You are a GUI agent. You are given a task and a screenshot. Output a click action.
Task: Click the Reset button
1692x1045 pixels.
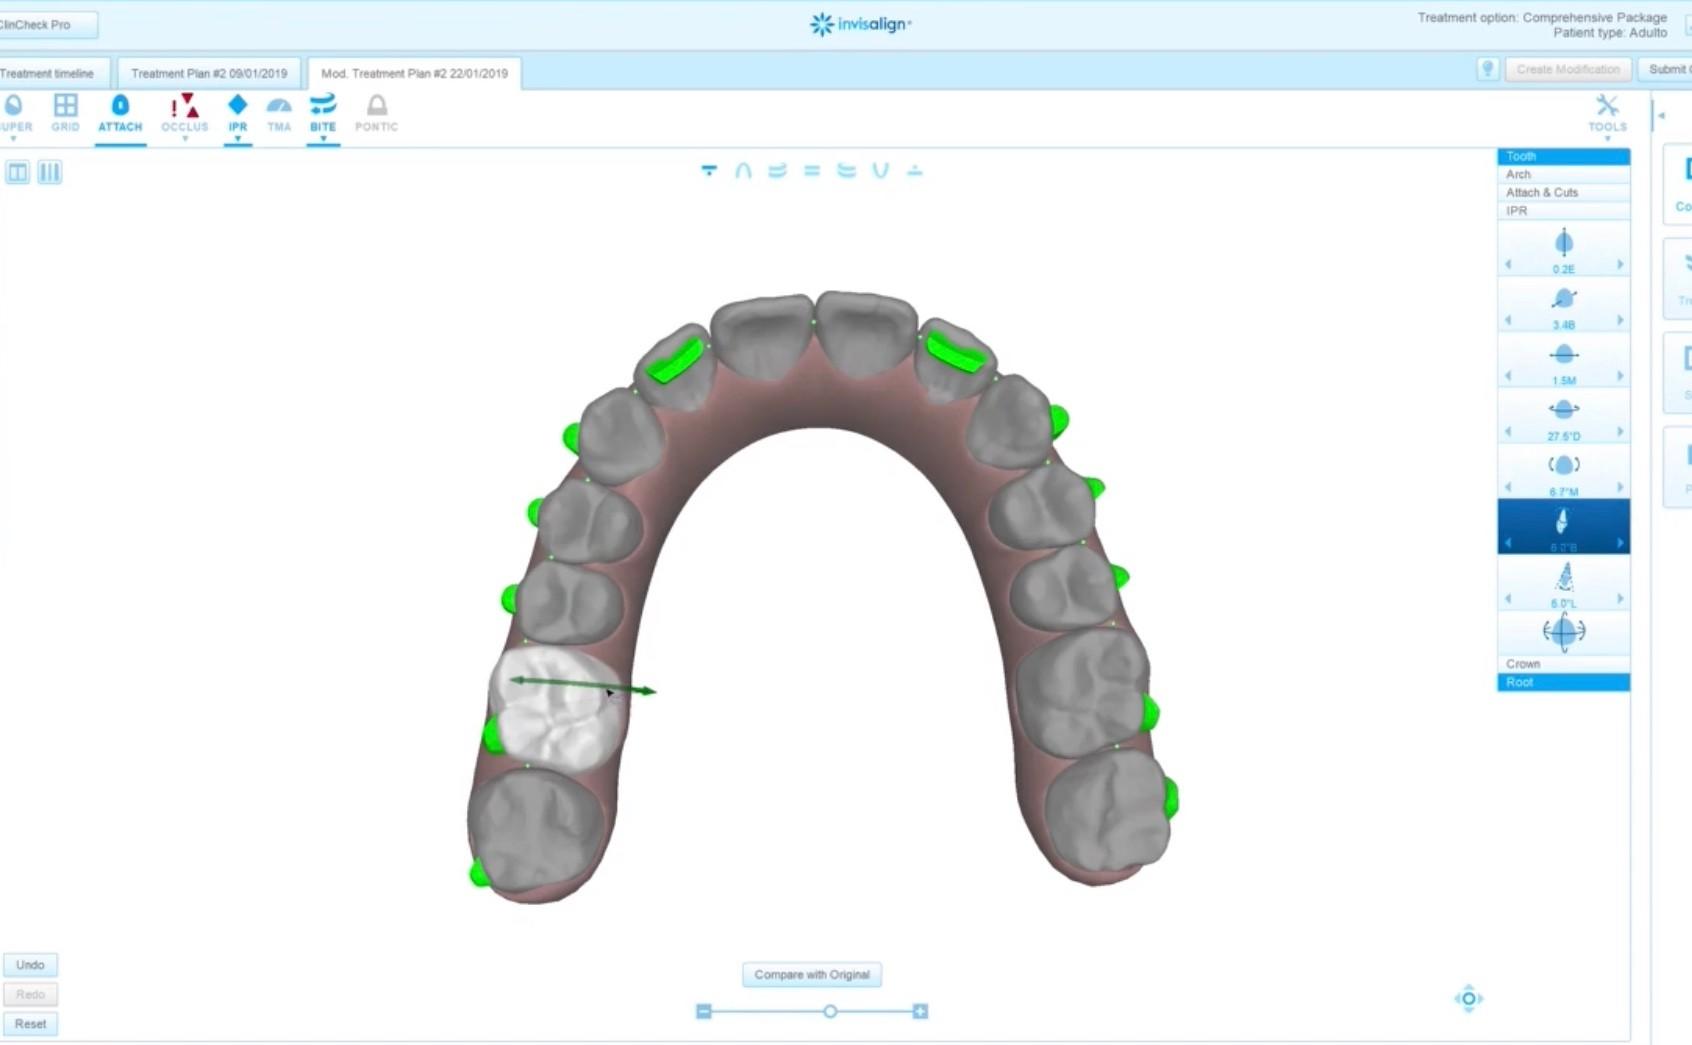tap(30, 1024)
